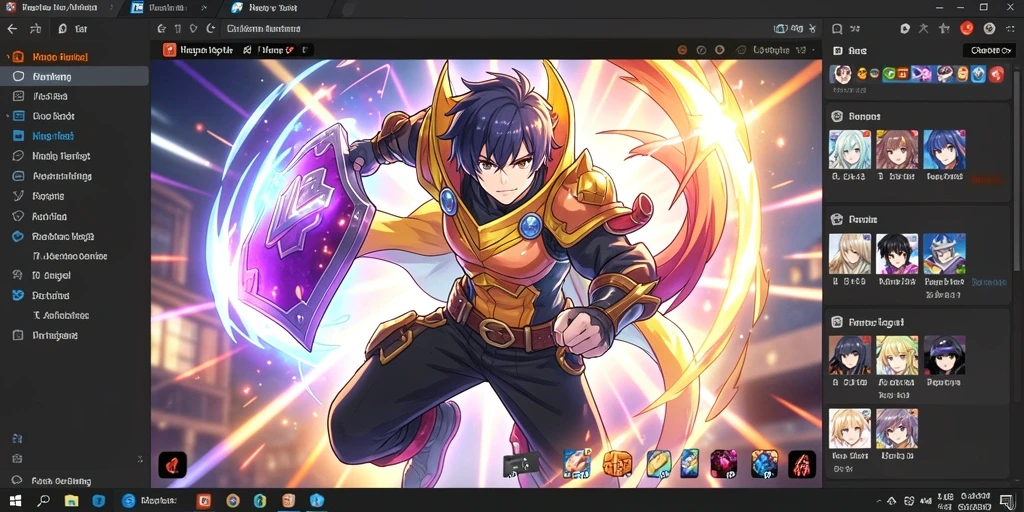Click the red flame icon at image bottom-left
1024x512 pixels.
[x=172, y=465]
